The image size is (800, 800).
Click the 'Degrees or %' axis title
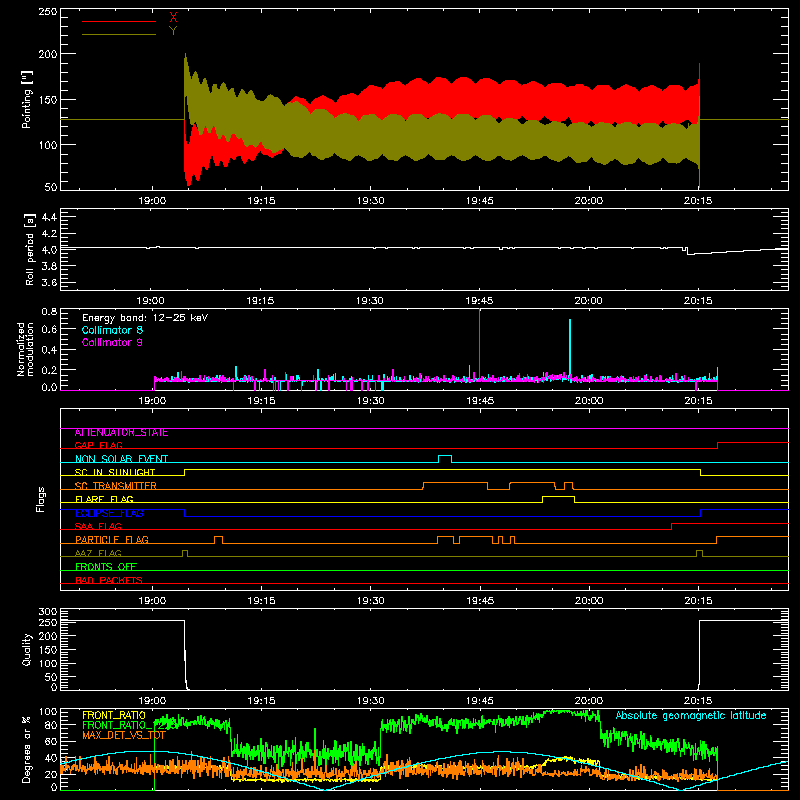[27, 749]
